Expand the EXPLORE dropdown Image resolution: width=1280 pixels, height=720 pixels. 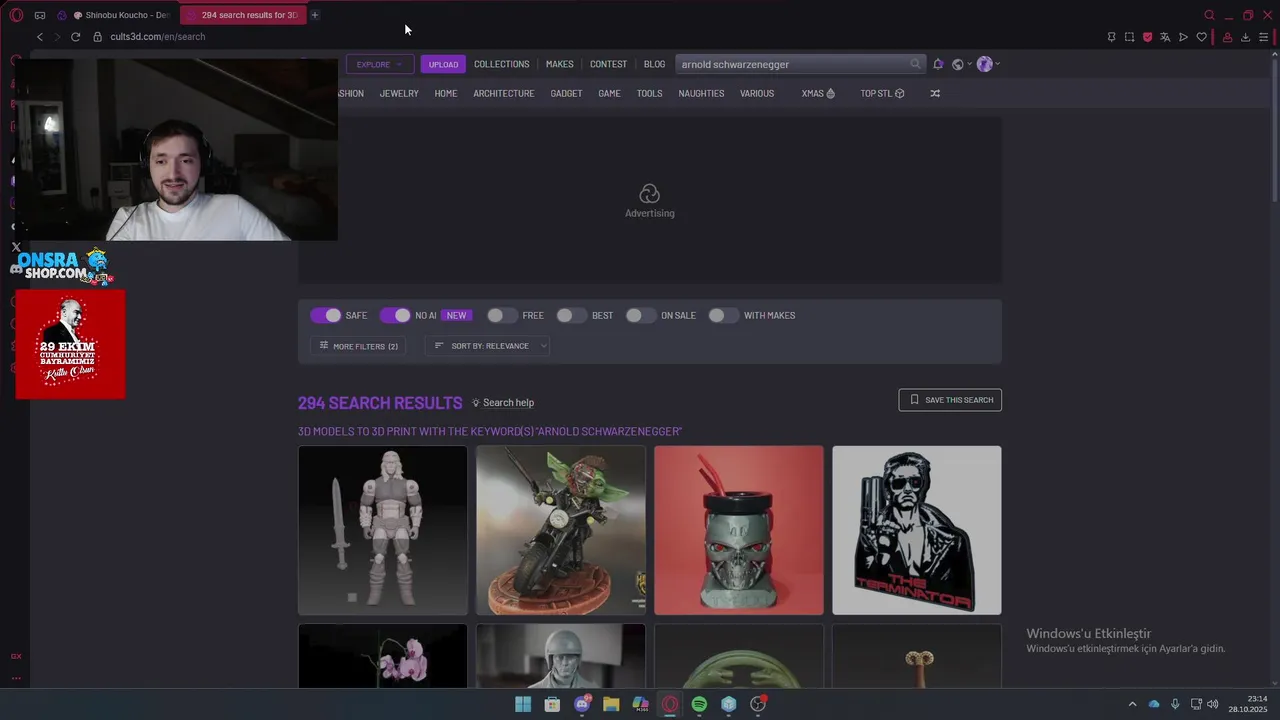tap(380, 64)
